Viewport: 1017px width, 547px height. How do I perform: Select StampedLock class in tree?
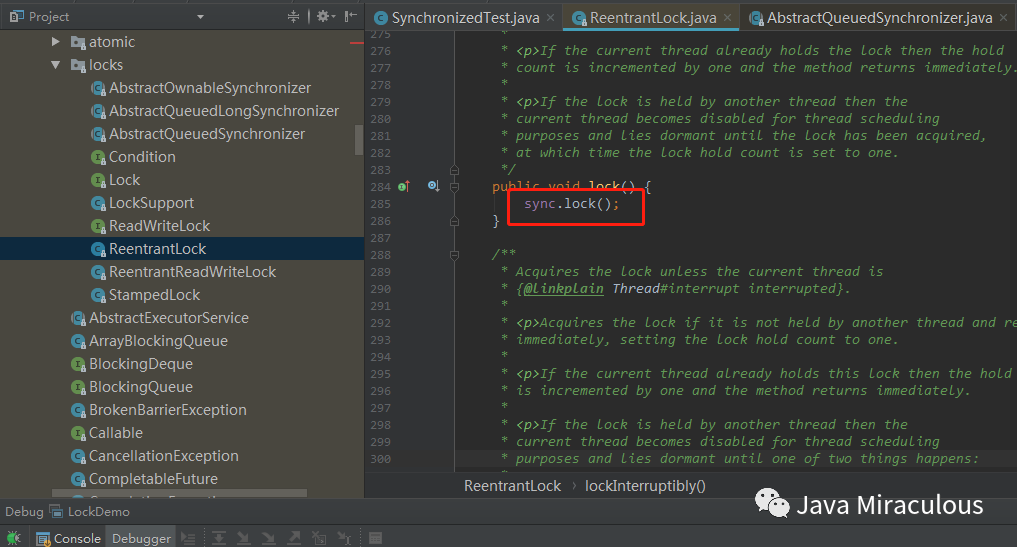pyautogui.click(x=146, y=295)
